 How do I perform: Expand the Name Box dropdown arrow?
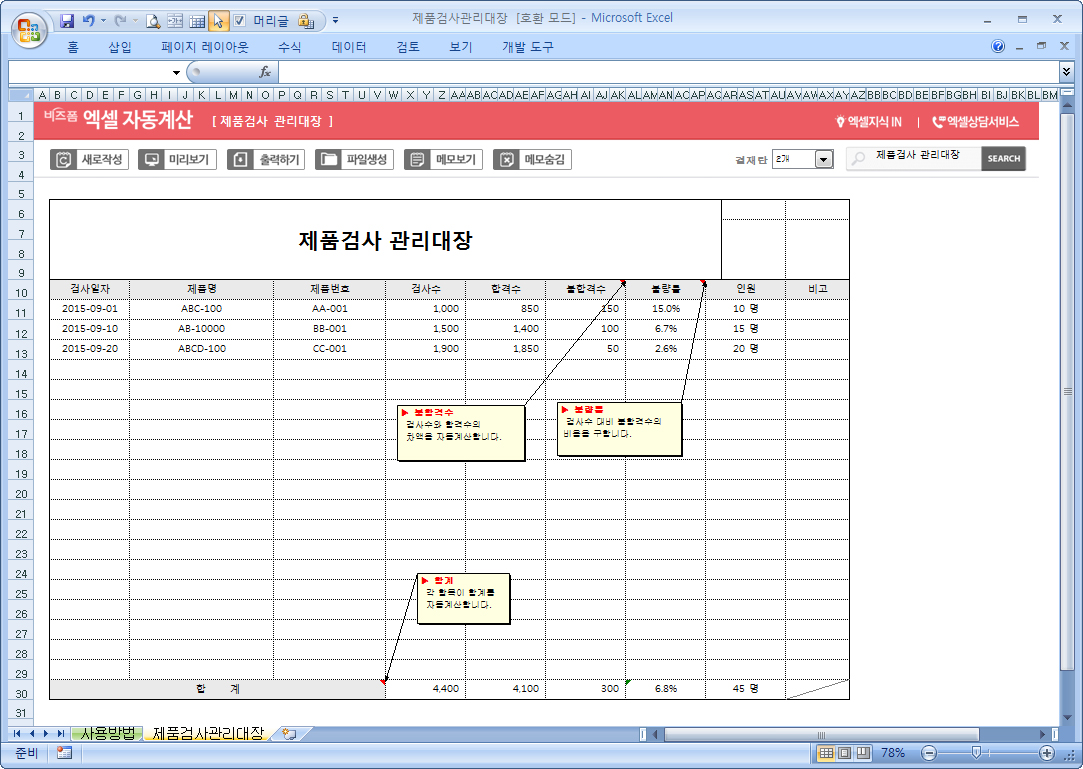[x=176, y=73]
